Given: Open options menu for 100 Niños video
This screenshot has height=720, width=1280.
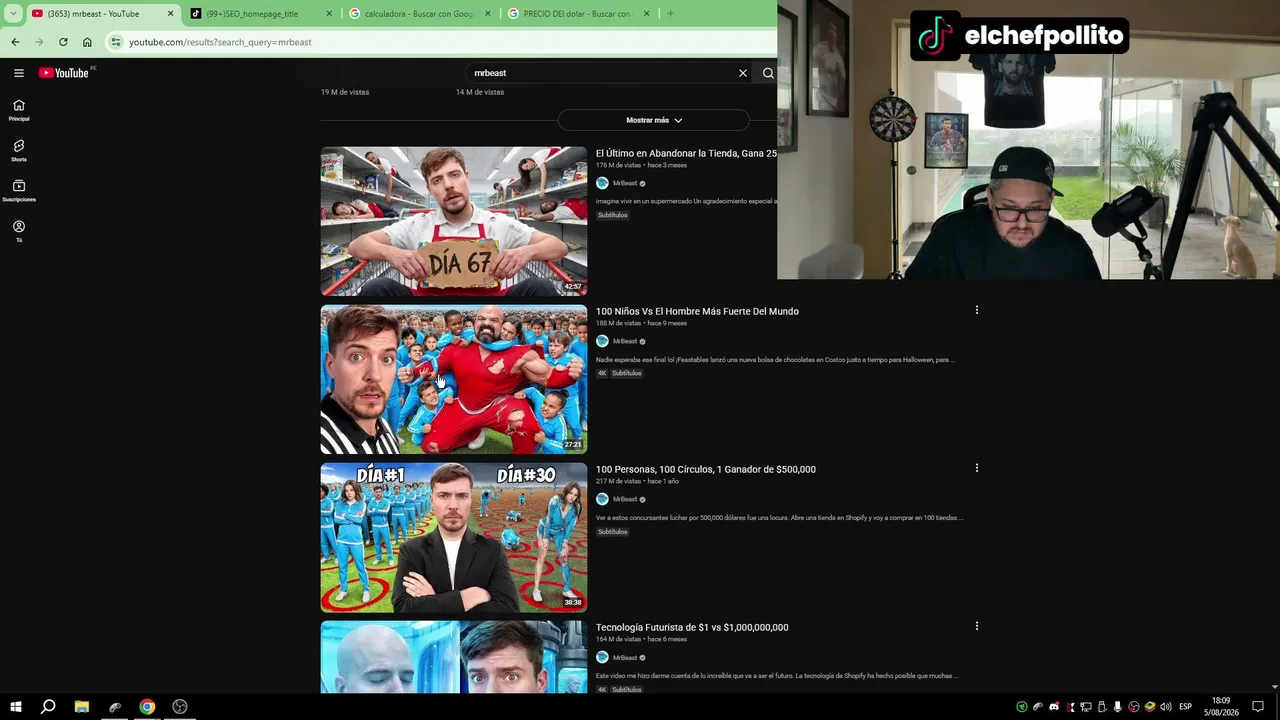Looking at the screenshot, I should [977, 310].
